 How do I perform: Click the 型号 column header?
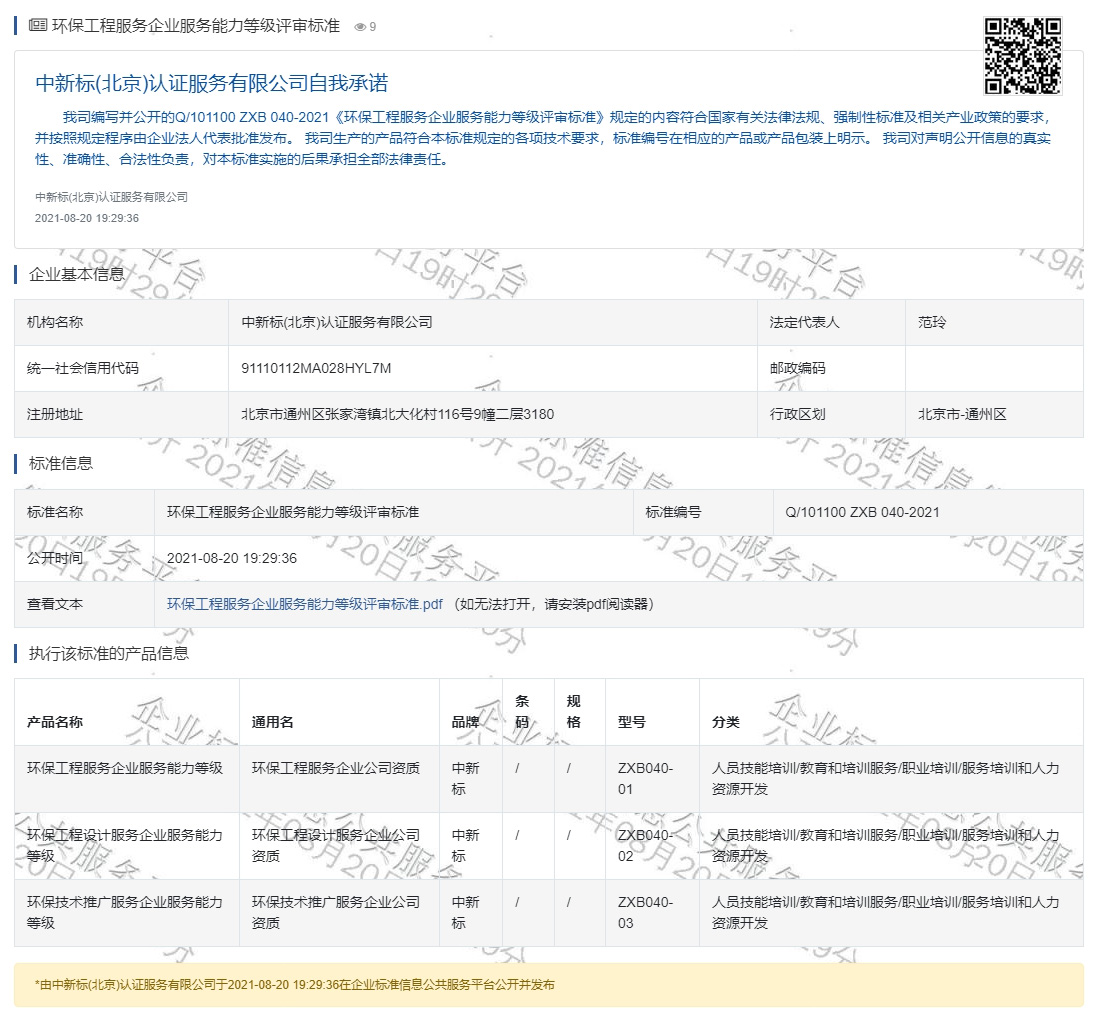(652, 712)
